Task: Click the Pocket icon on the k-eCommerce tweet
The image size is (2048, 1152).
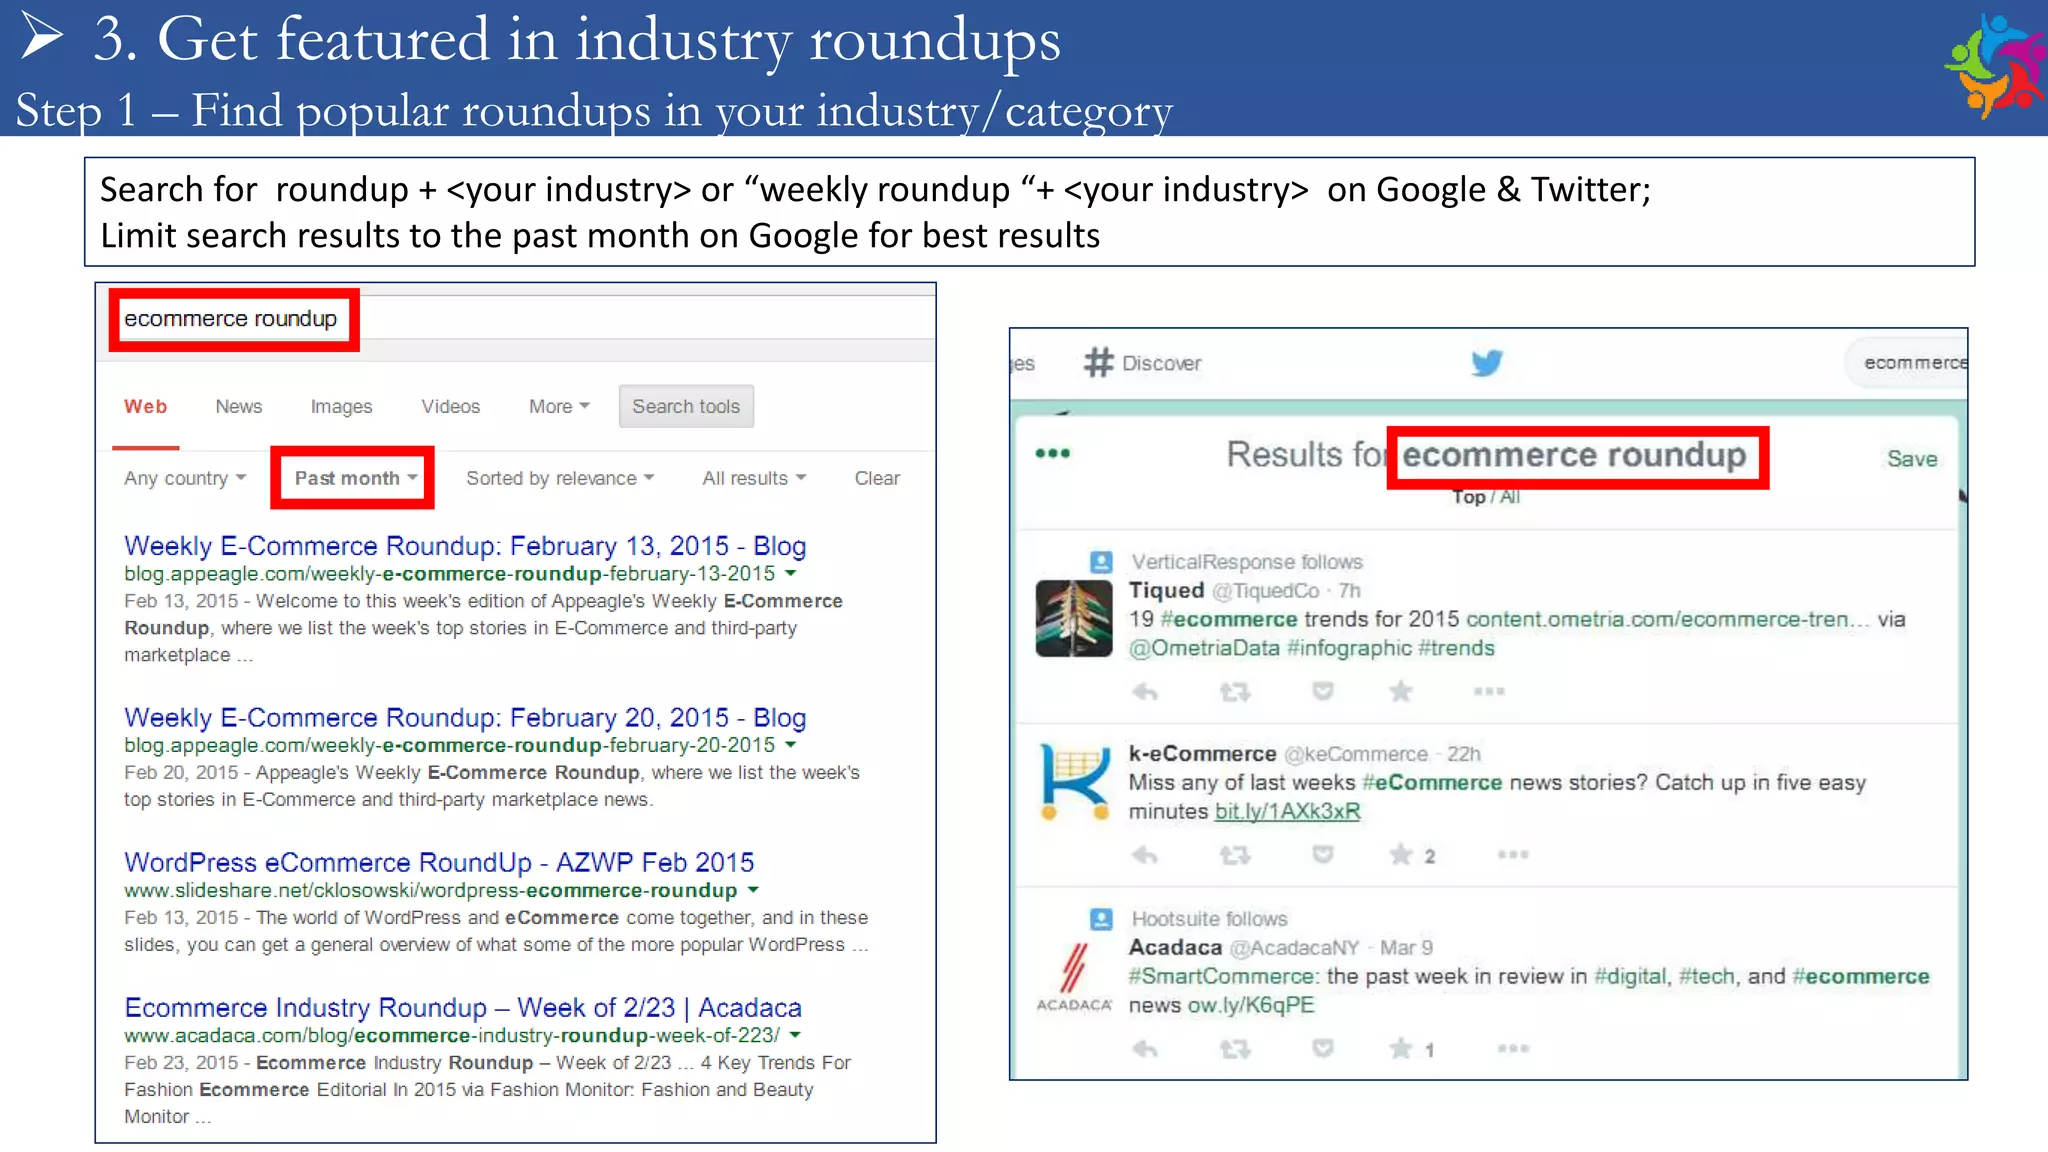Action: coord(1322,854)
